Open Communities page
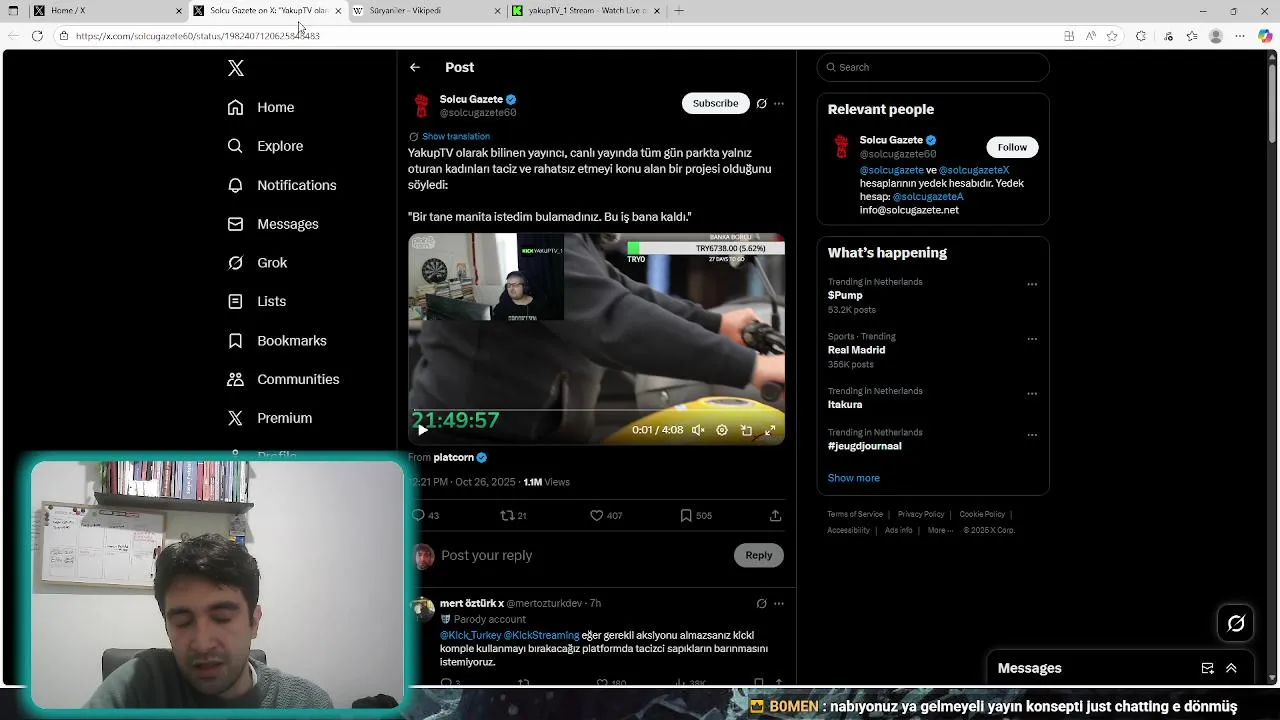This screenshot has width=1280, height=720. (x=283, y=379)
